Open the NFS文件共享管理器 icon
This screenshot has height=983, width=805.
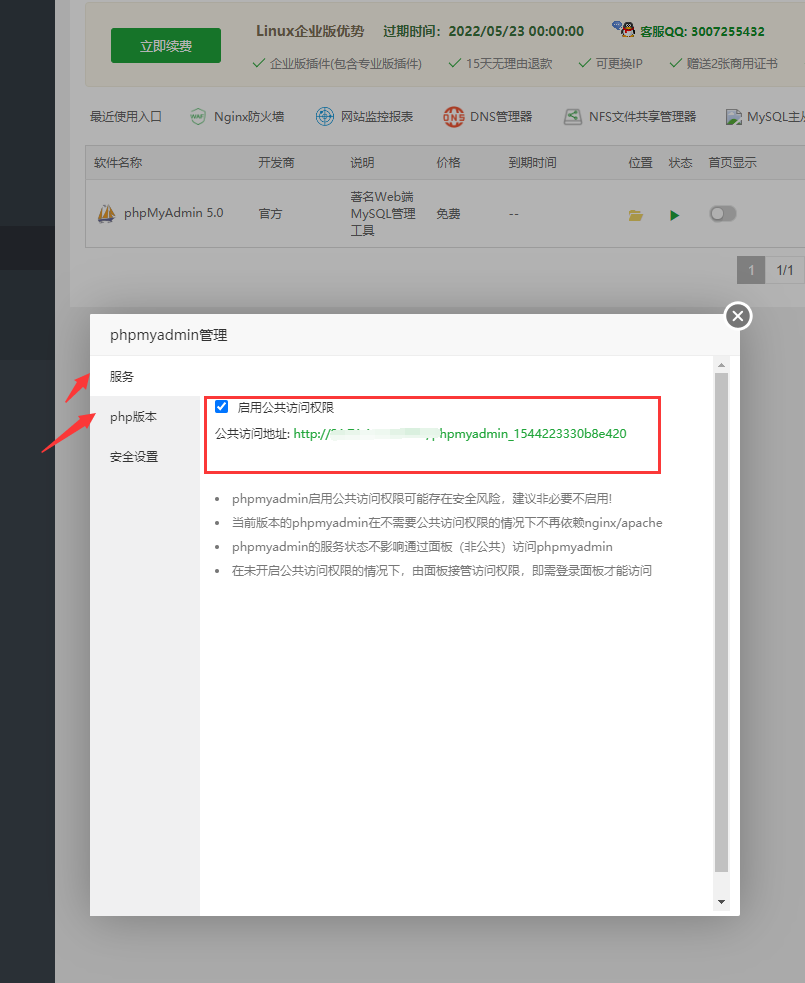tap(572, 117)
